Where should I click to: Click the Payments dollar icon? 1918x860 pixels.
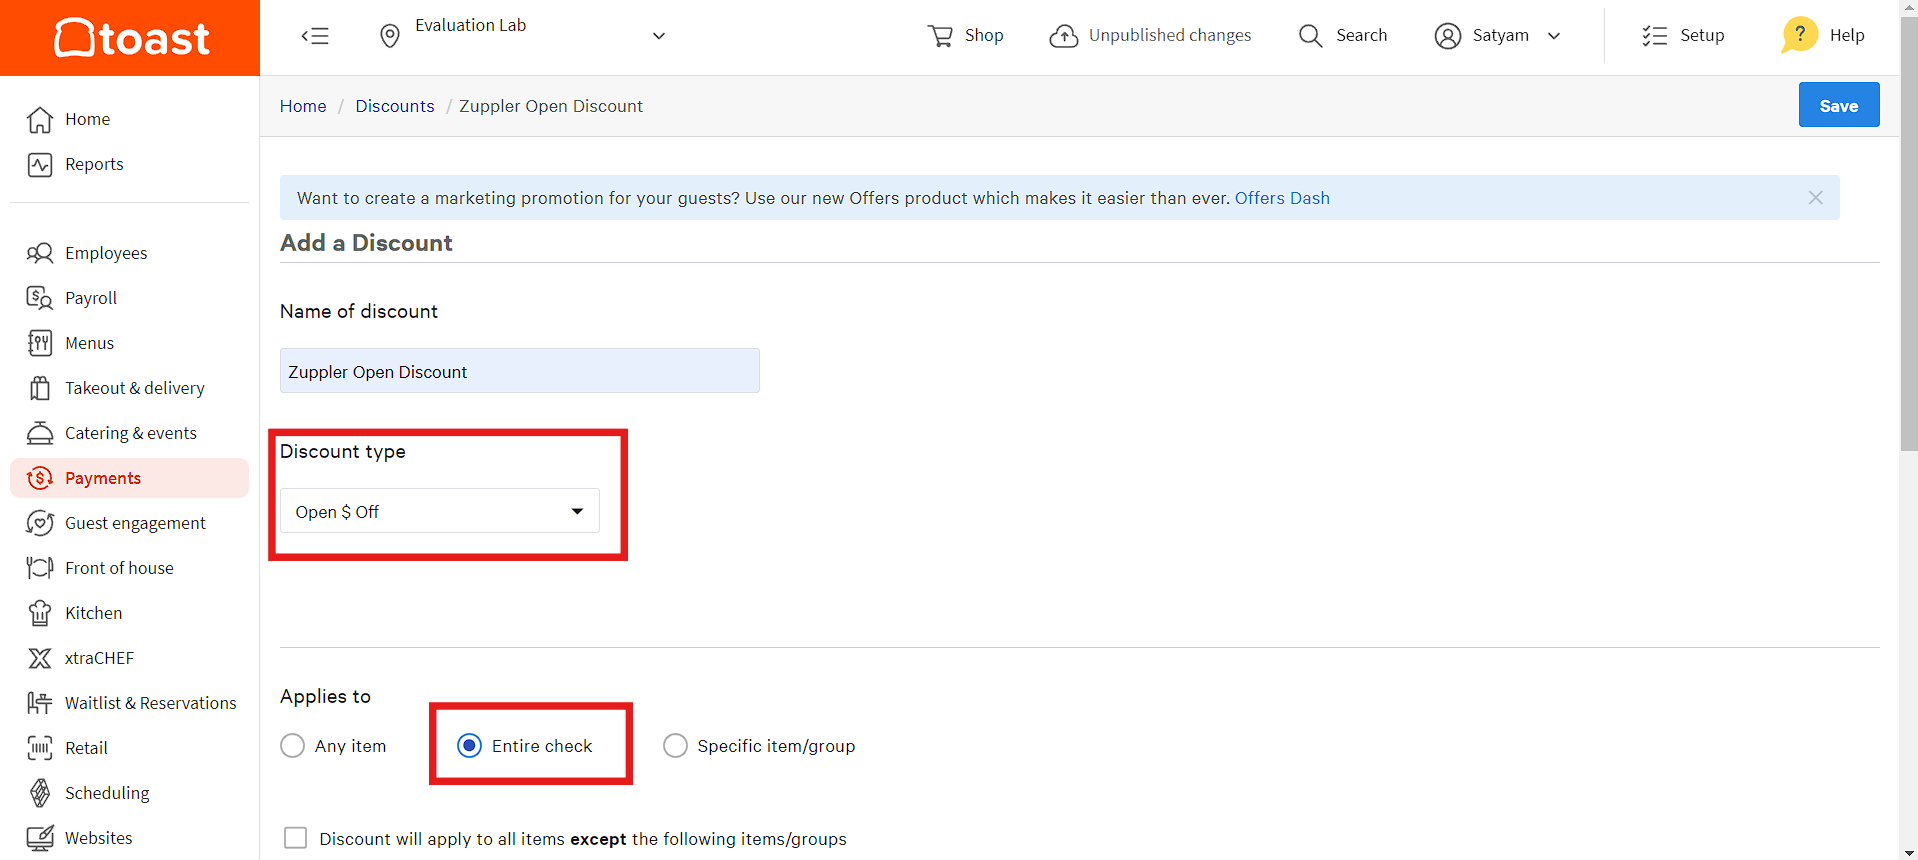point(40,478)
